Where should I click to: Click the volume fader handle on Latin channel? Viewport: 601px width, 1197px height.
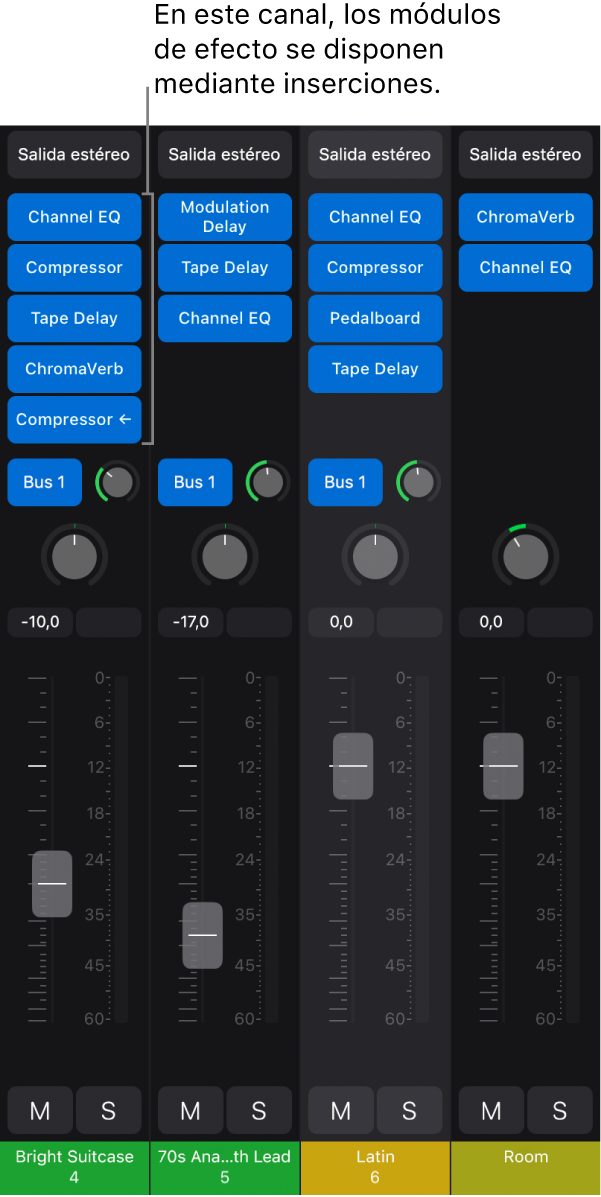[x=353, y=766]
